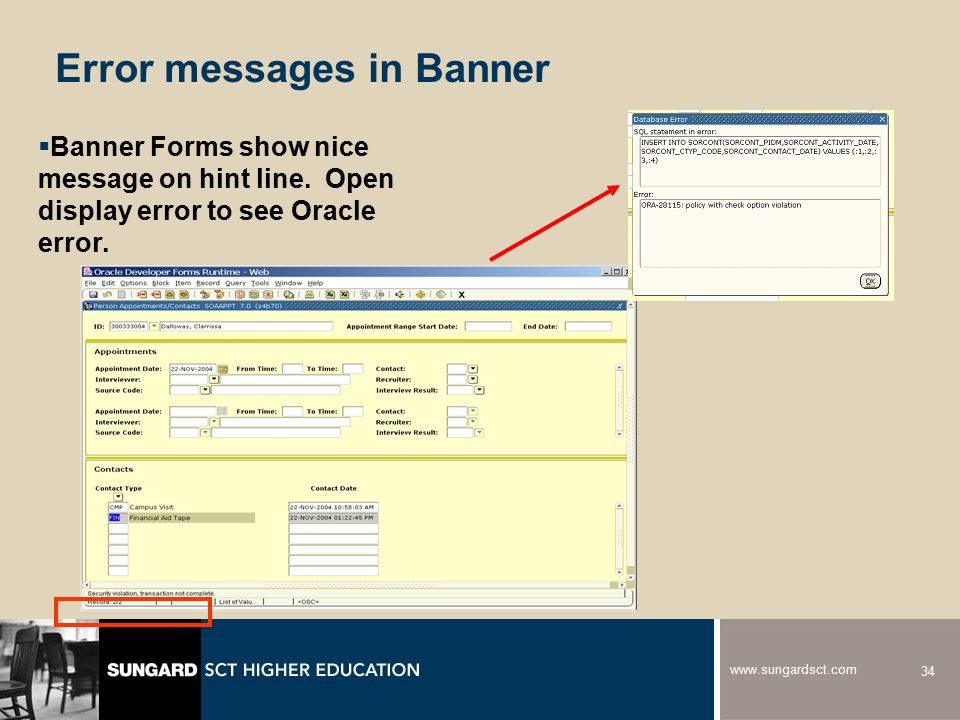Open calendar icon beside the blank appointment date
This screenshot has height=720, width=960.
[223, 411]
